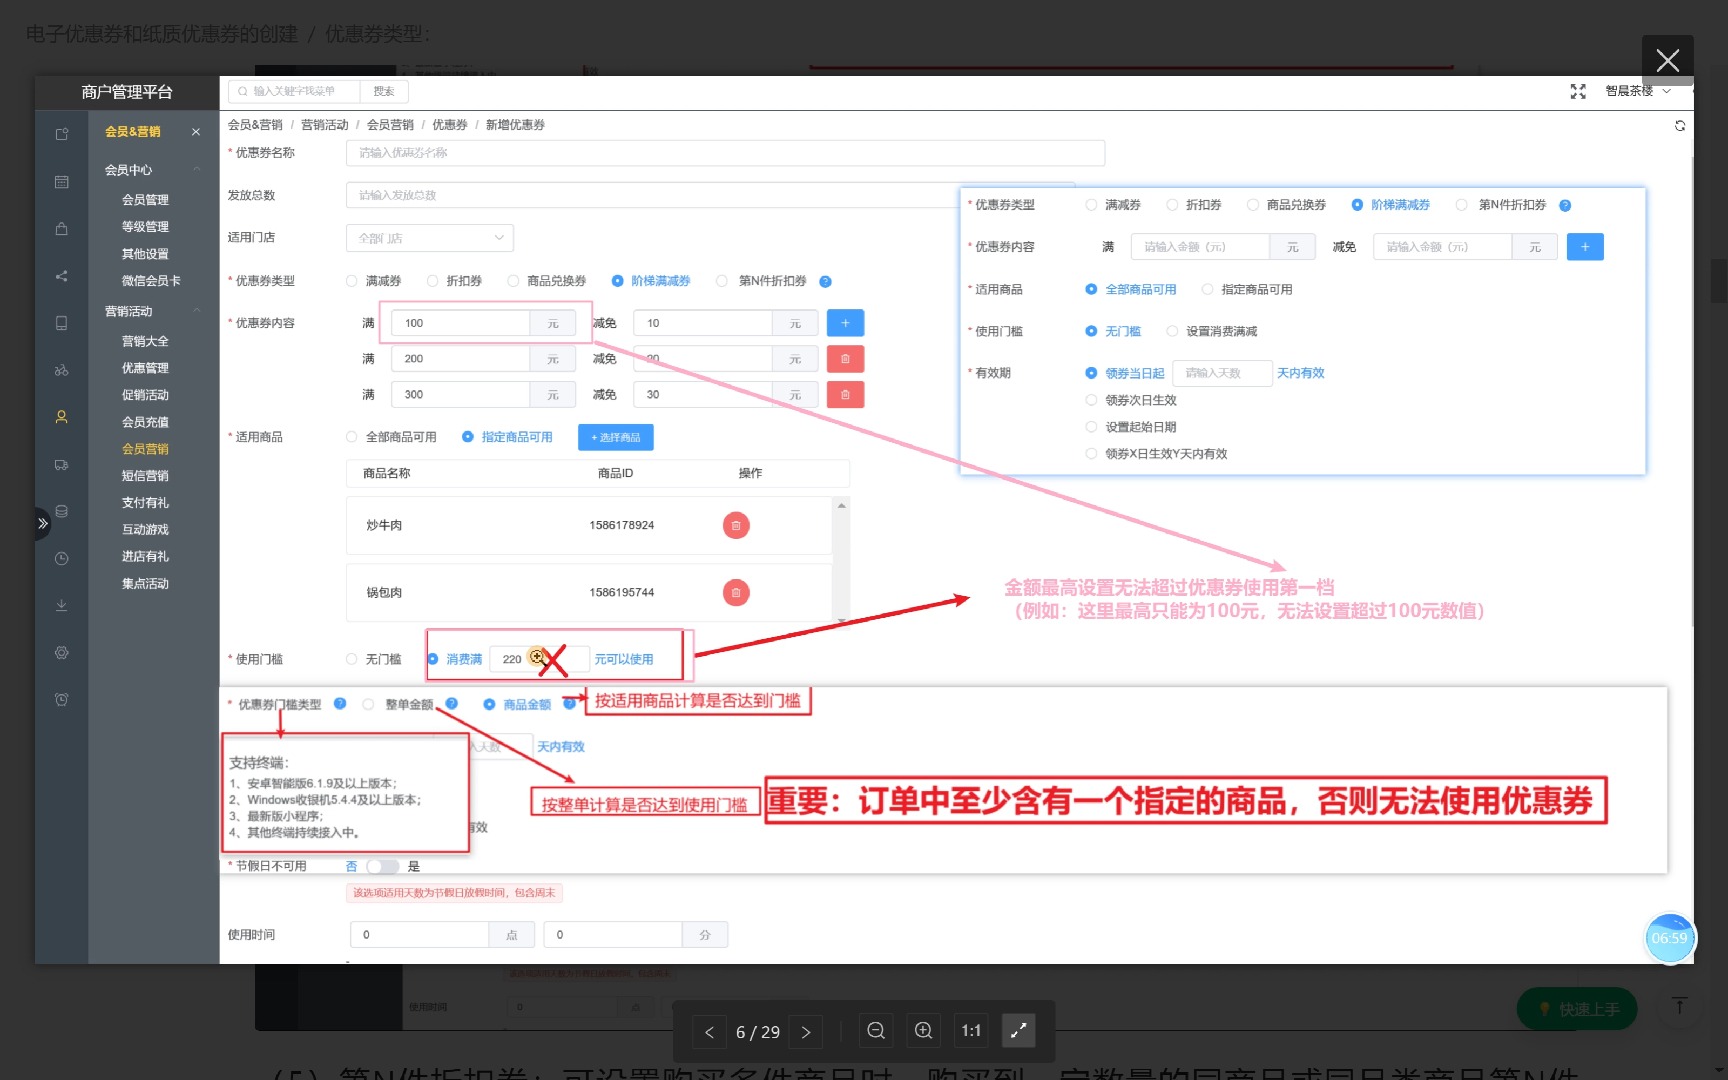
Task: Open the 适用门店 全部门店 dropdown
Action: click(x=430, y=238)
